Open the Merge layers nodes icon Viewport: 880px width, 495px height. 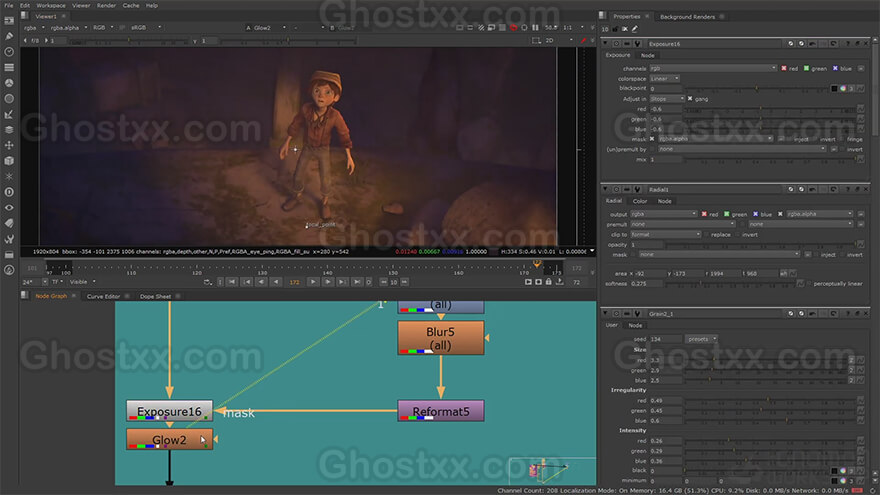[x=9, y=130]
